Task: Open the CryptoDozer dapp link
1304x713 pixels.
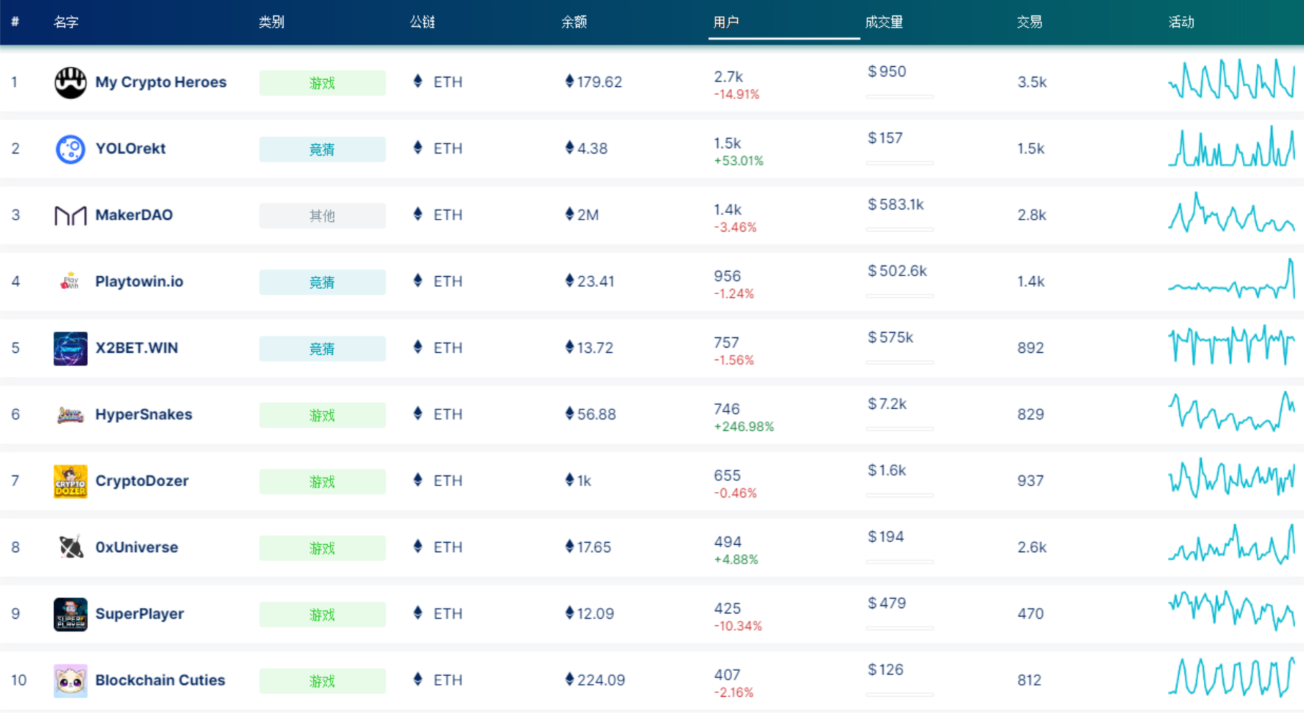Action: pyautogui.click(x=142, y=481)
